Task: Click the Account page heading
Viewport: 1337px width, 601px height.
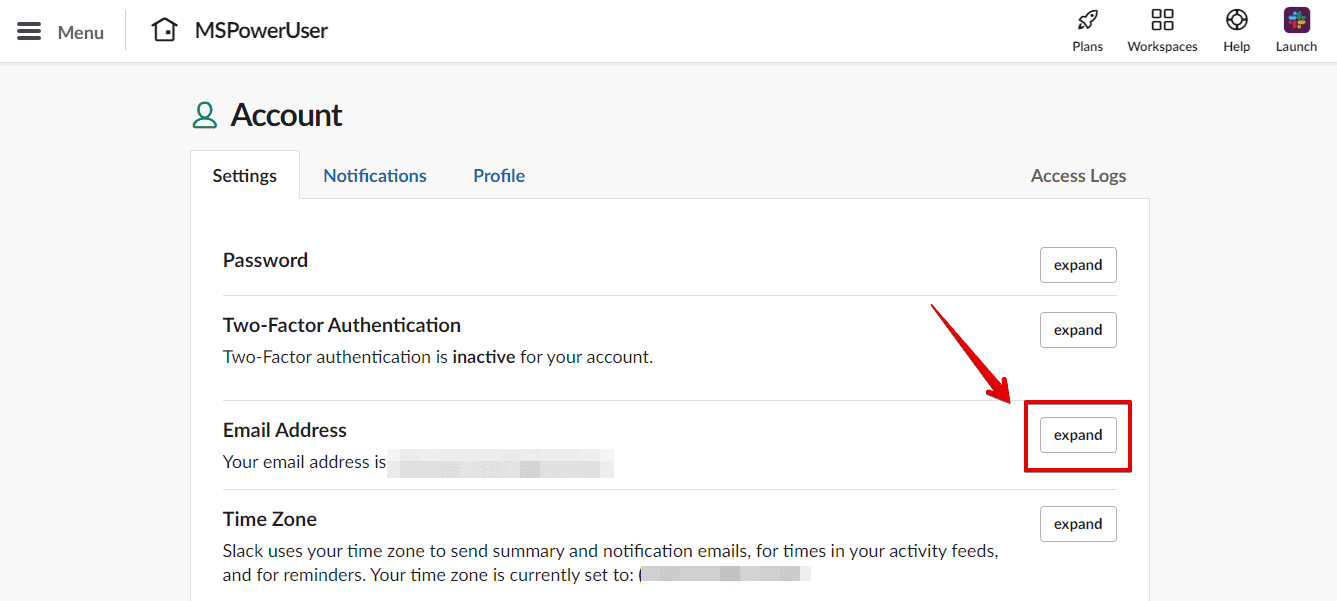Action: point(286,115)
